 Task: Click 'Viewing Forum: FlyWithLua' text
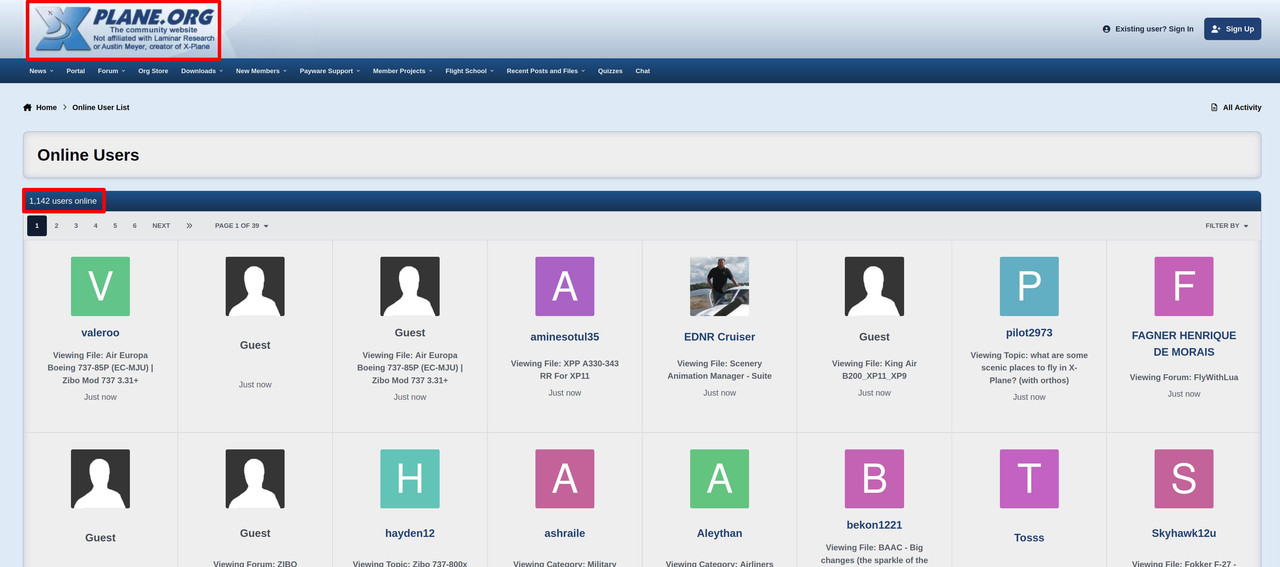pyautogui.click(x=1184, y=378)
